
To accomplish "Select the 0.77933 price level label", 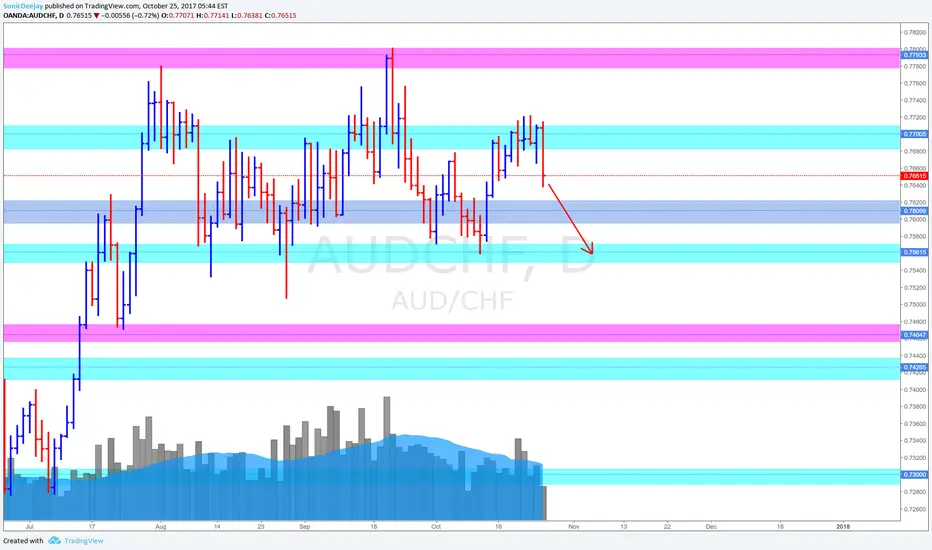I will tap(914, 55).
